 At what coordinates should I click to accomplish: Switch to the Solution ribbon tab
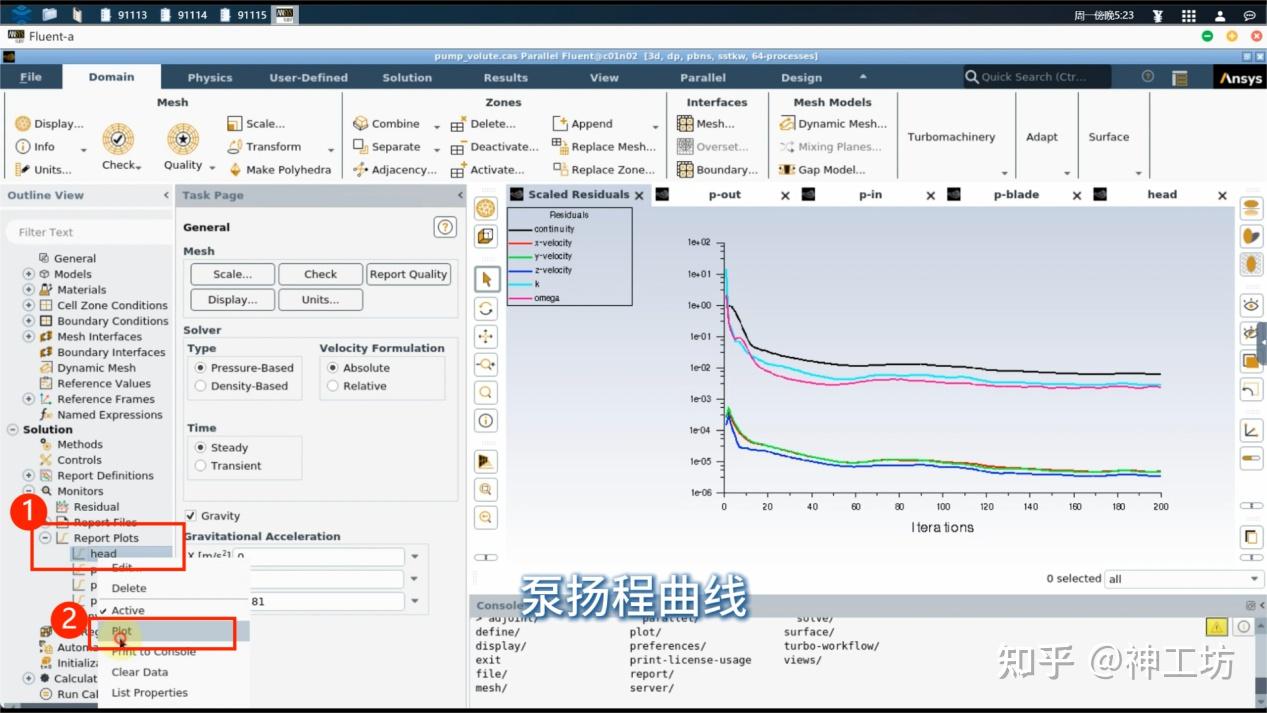(407, 77)
